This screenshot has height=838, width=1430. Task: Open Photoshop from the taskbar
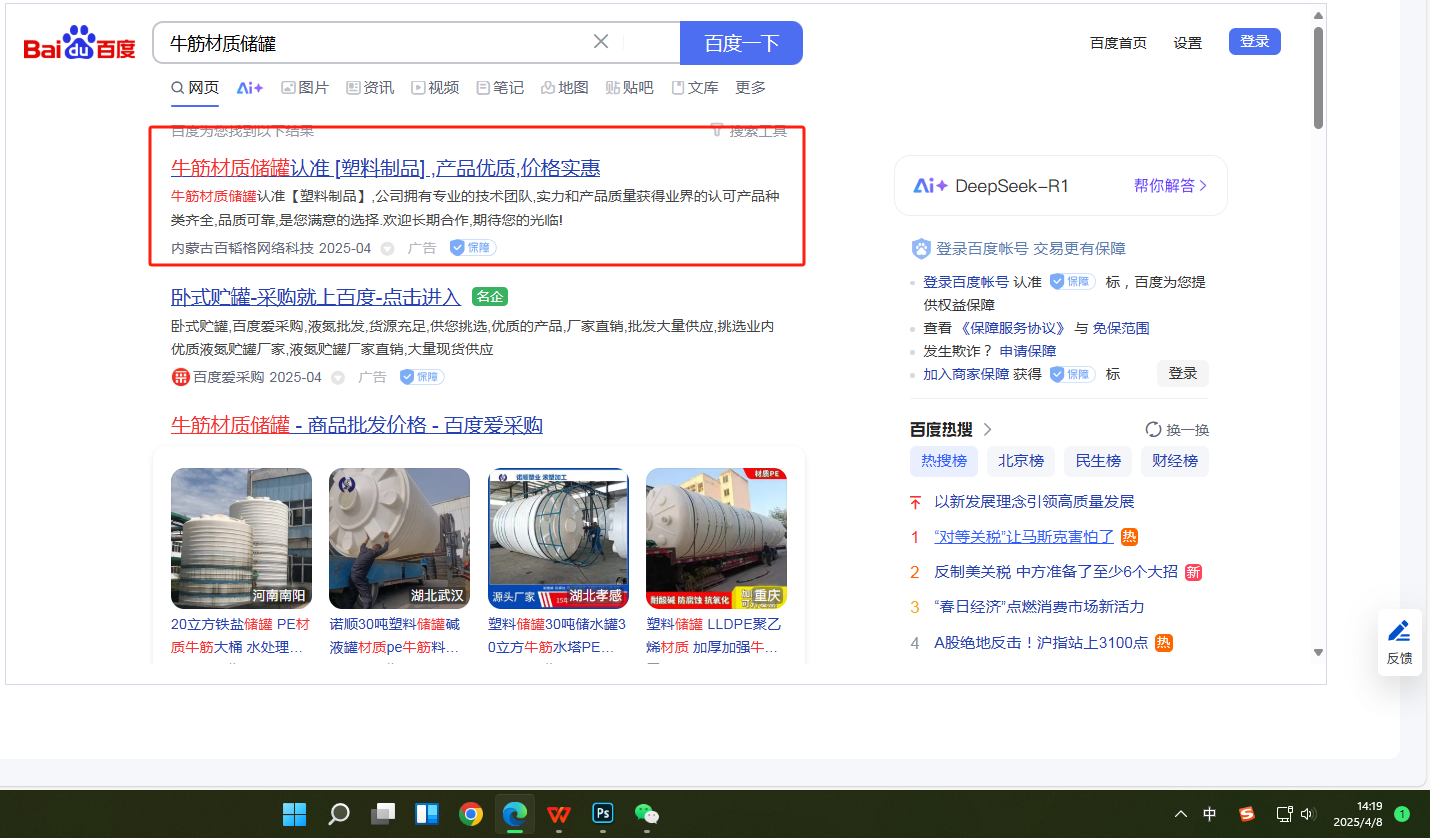point(603,814)
